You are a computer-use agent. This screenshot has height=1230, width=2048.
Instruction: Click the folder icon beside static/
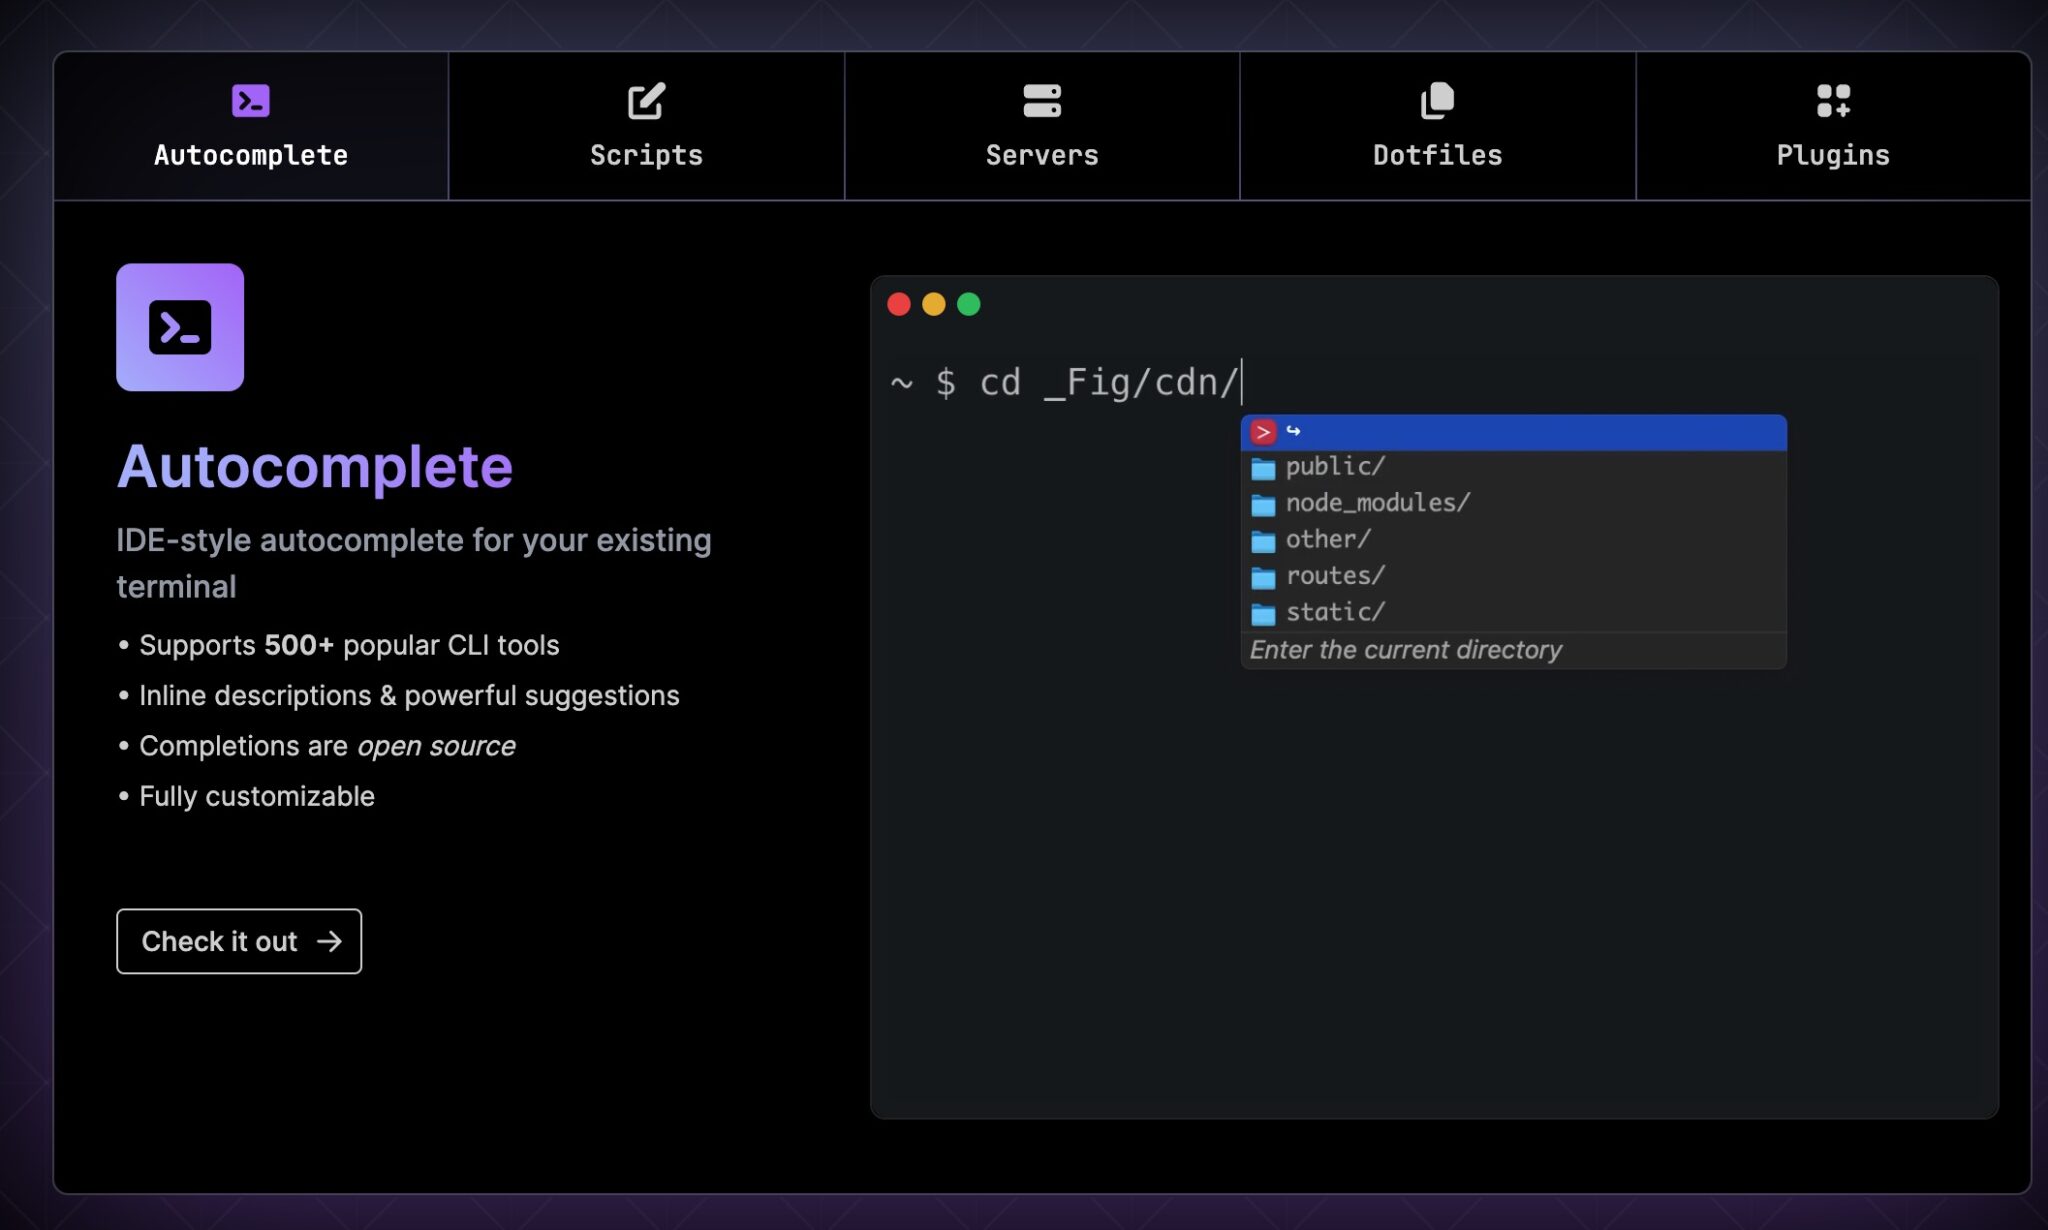(1263, 613)
